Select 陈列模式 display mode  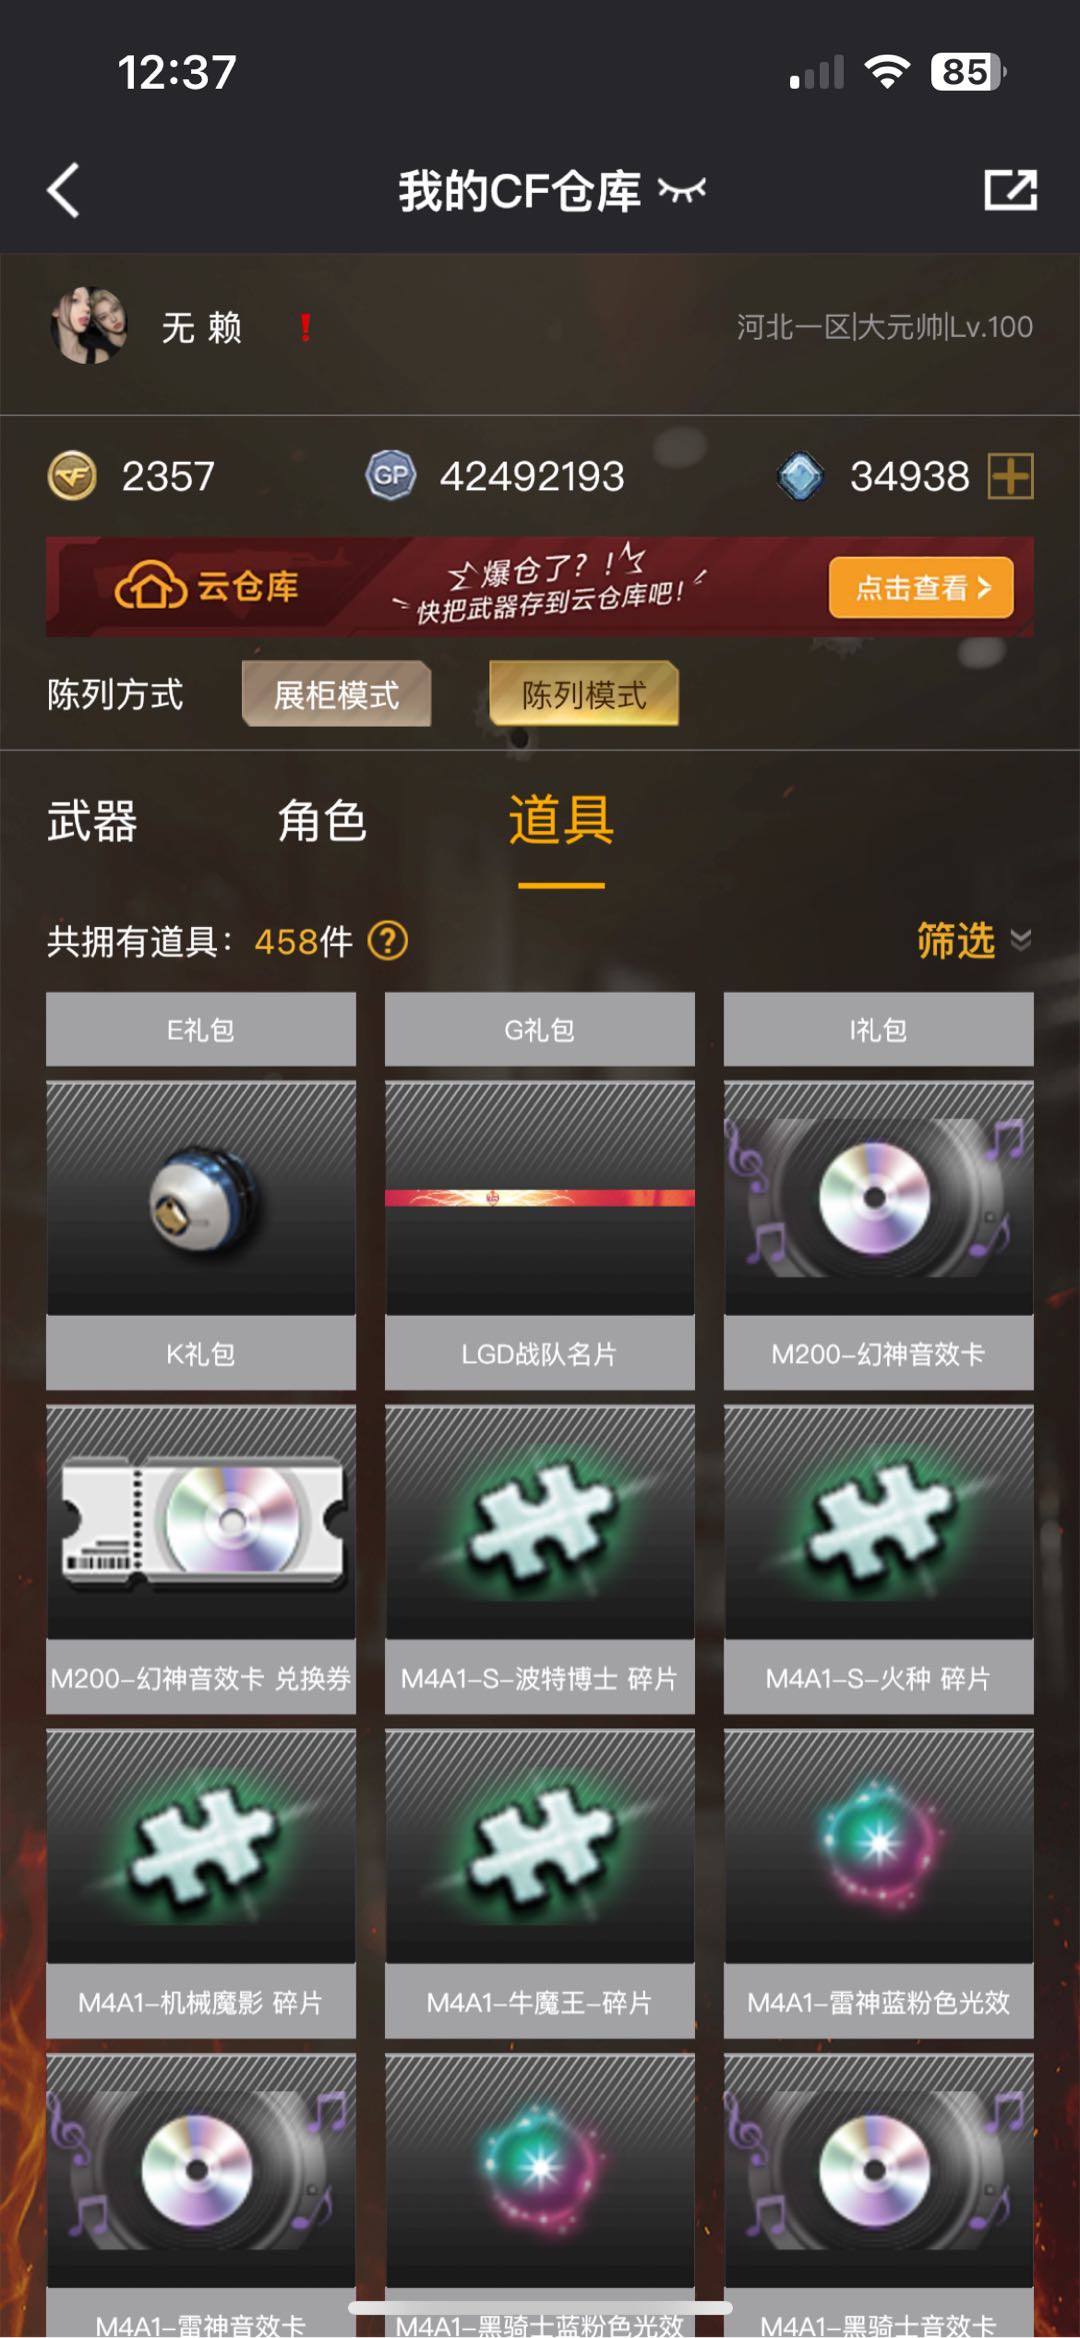coord(584,694)
